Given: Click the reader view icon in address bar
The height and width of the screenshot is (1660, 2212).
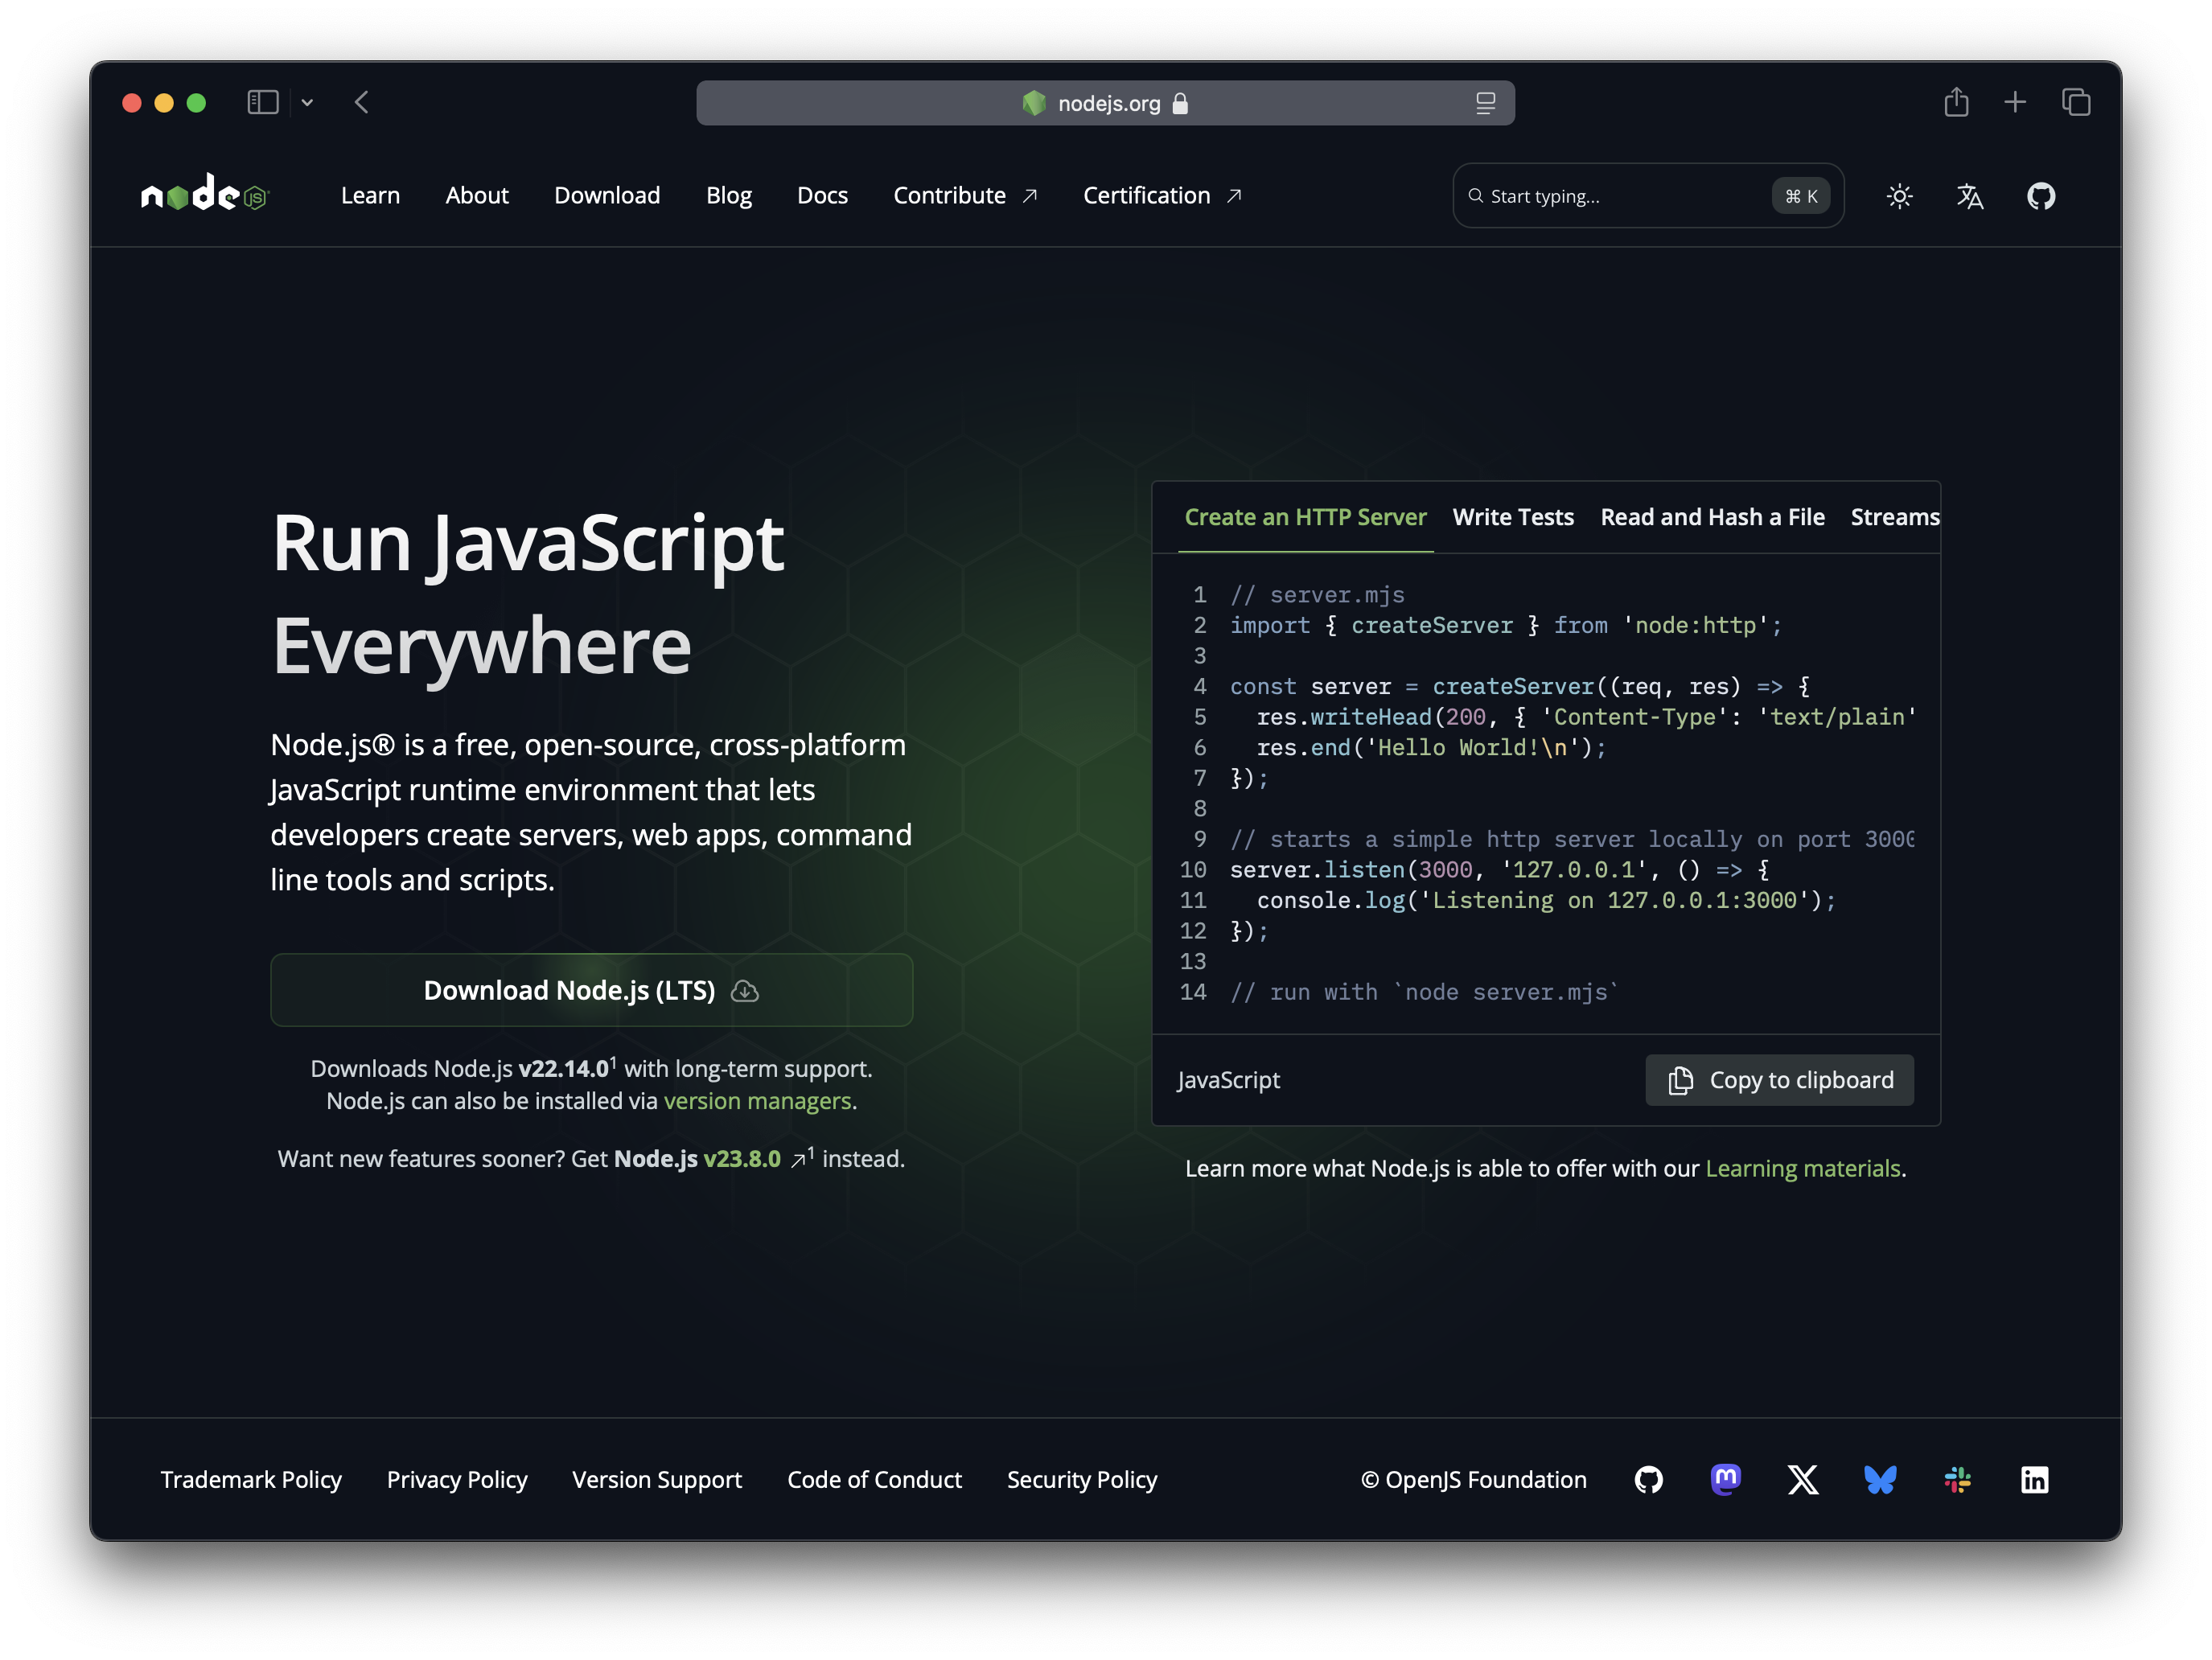Looking at the screenshot, I should point(1485,103).
